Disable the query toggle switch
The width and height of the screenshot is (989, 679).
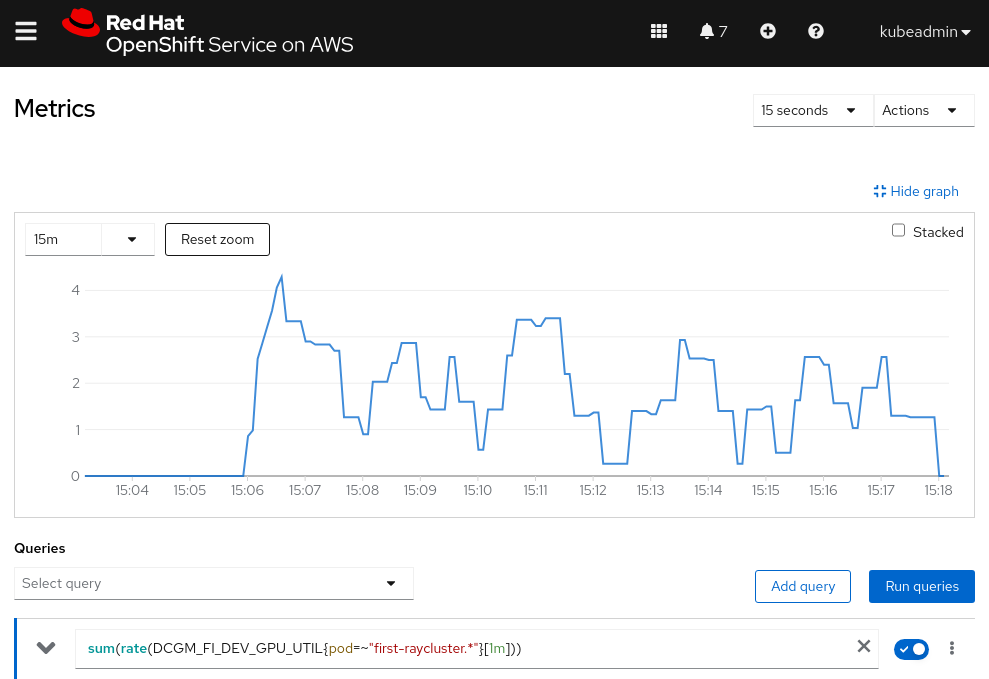[x=911, y=649]
